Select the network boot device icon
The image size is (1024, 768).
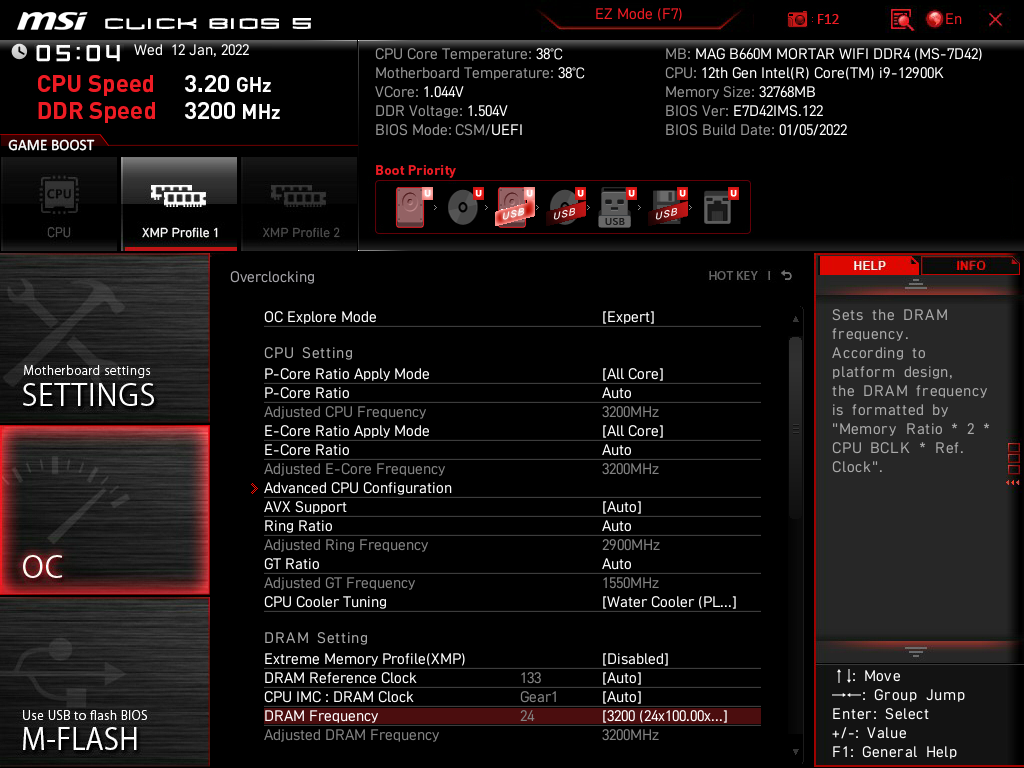(x=720, y=207)
